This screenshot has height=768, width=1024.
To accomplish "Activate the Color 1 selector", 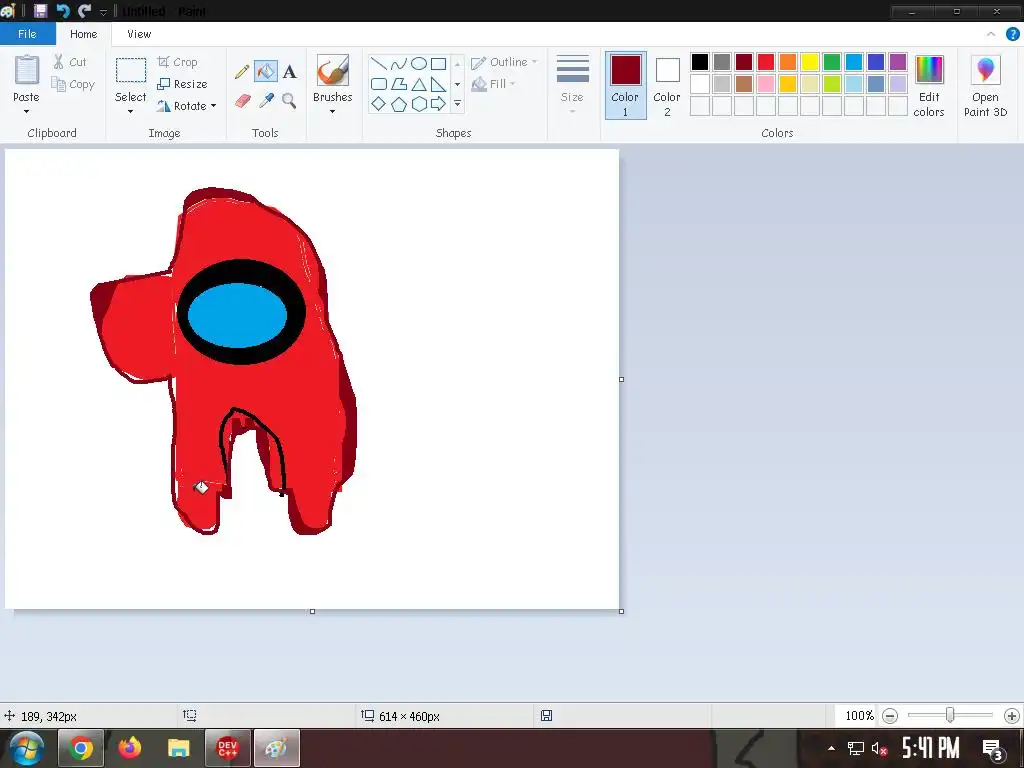I will (x=626, y=86).
